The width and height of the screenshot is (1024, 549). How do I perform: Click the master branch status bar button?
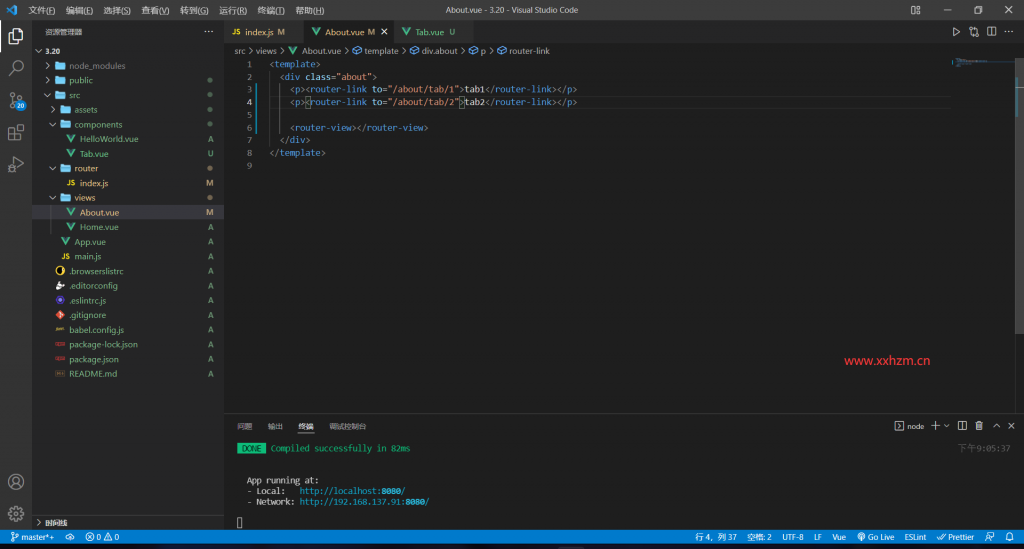click(x=31, y=537)
